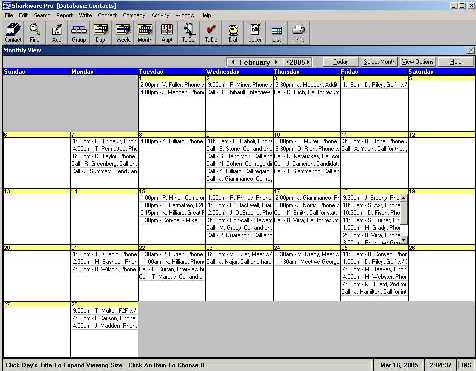Viewport: 476px width, 371px height.
Task: Open the Group toolbar icon
Action: pos(79,33)
